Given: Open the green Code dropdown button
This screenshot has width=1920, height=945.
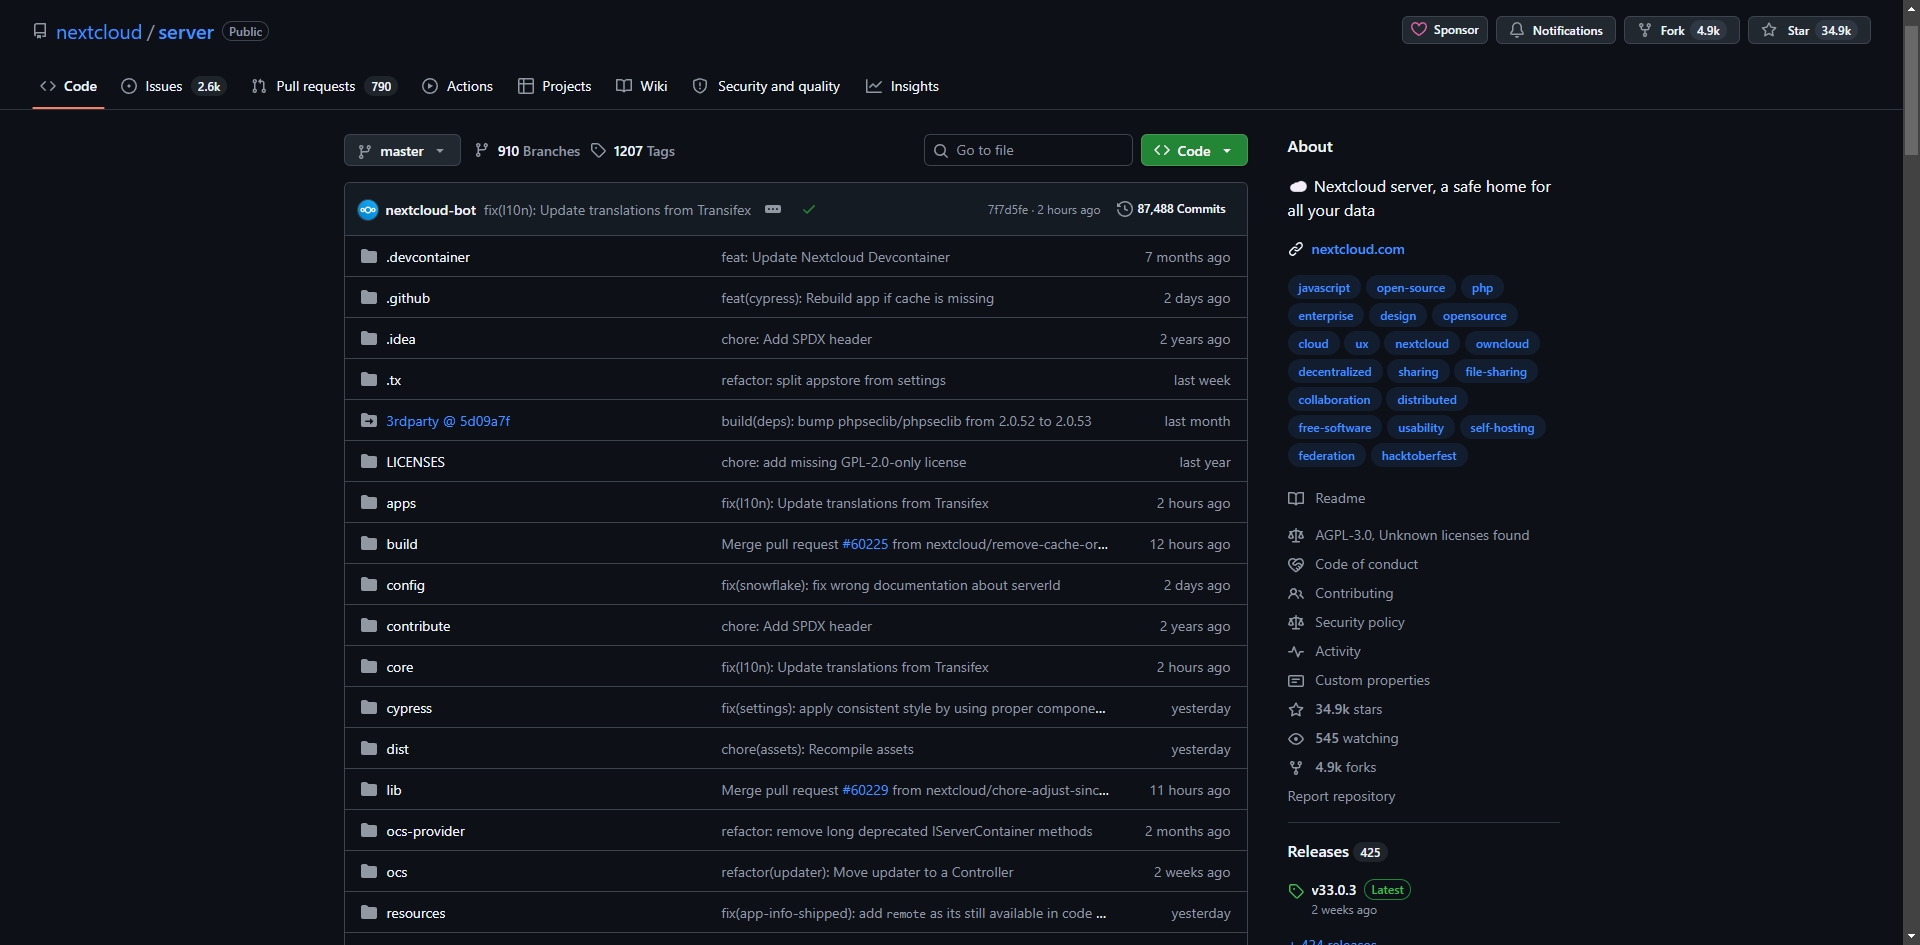Looking at the screenshot, I should click(1194, 150).
